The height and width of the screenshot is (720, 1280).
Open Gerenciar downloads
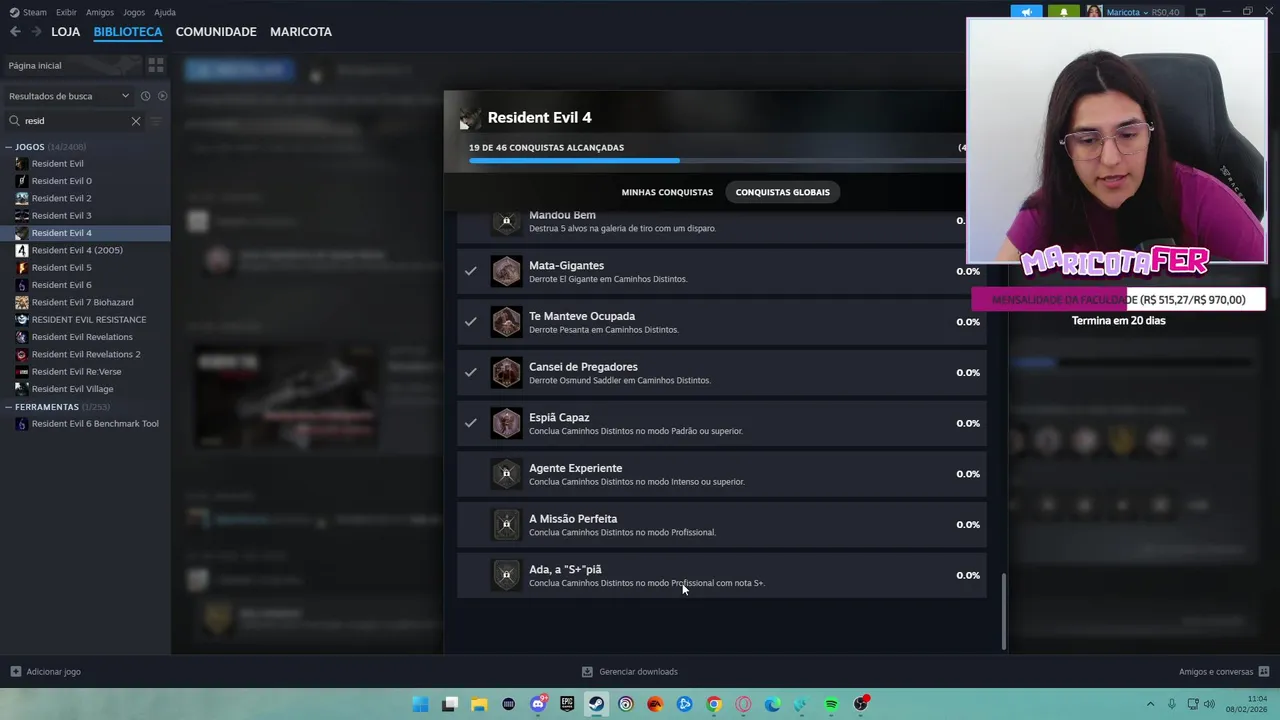click(630, 672)
